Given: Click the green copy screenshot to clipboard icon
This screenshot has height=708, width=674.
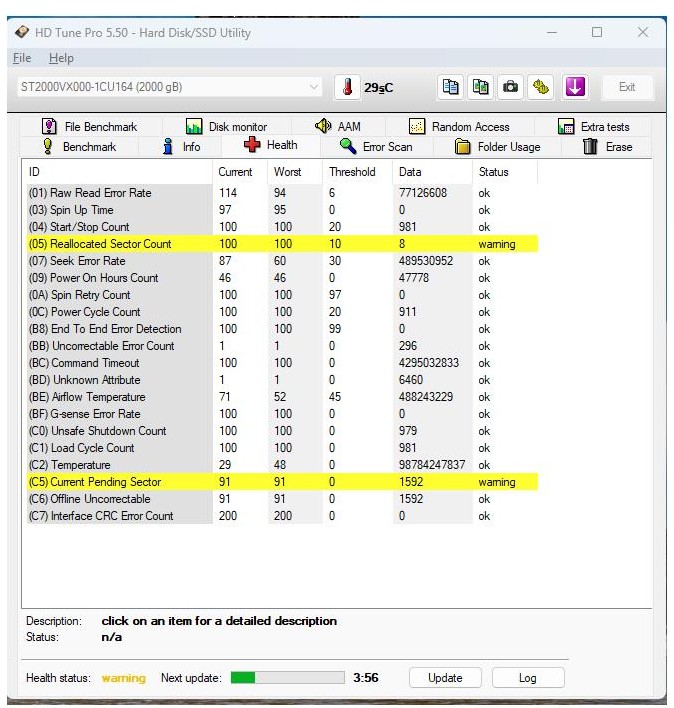Looking at the screenshot, I should (481, 87).
